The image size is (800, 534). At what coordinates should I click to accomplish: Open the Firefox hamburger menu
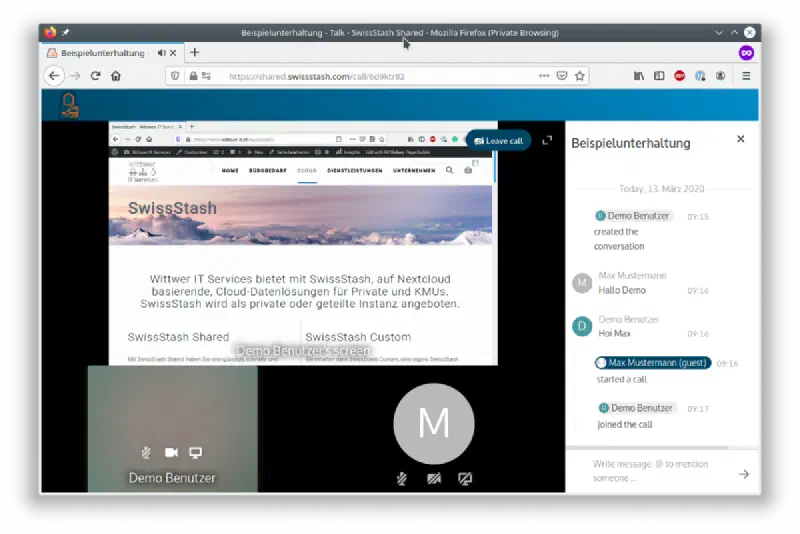click(746, 76)
